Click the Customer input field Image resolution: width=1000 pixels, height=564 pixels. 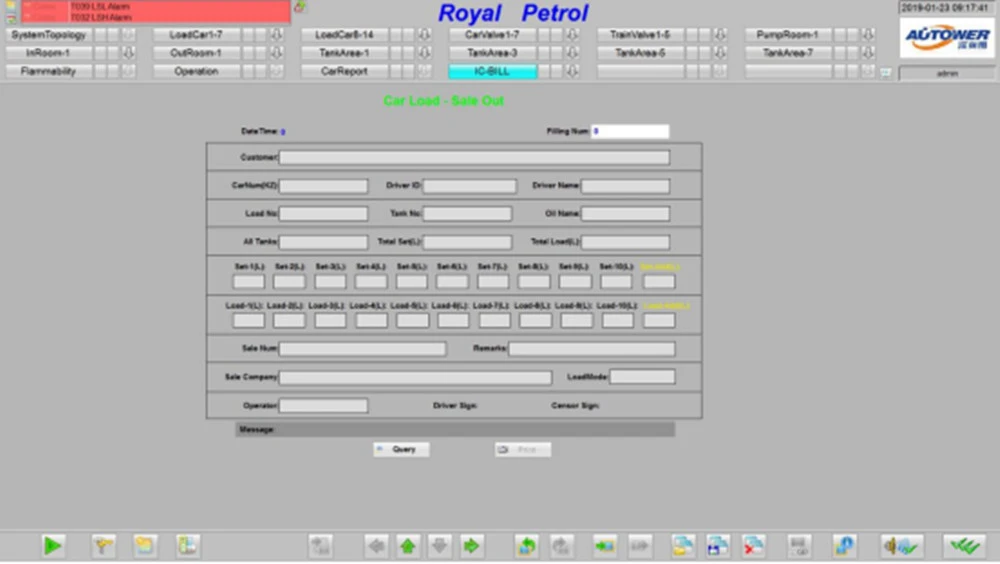(x=474, y=158)
